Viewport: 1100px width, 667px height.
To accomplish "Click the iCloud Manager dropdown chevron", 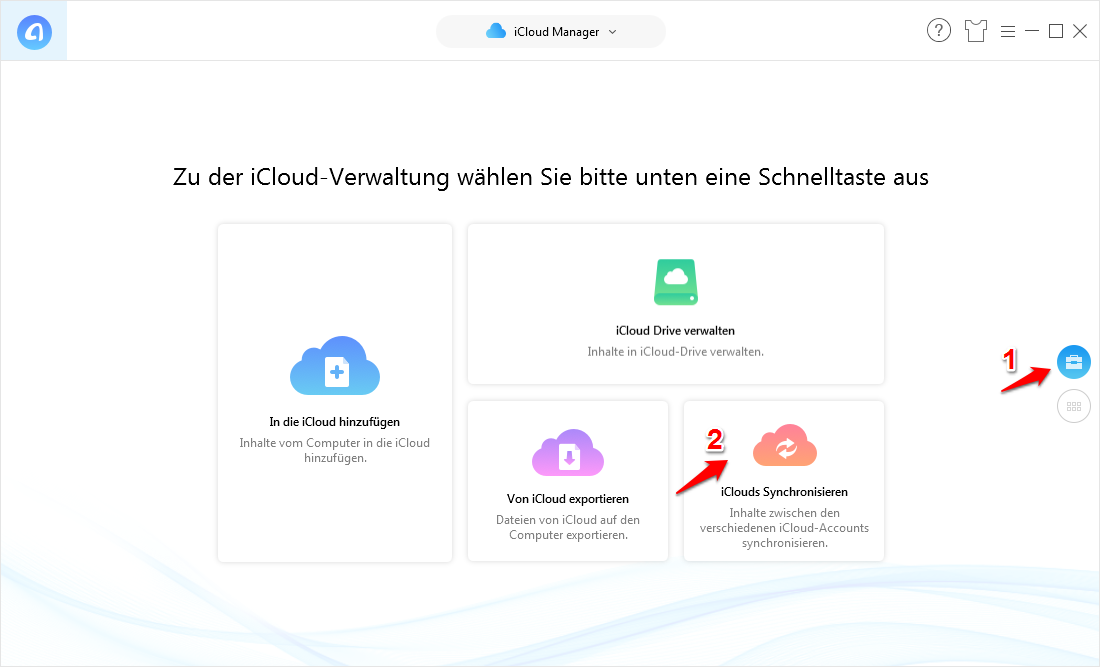I will coord(612,32).
